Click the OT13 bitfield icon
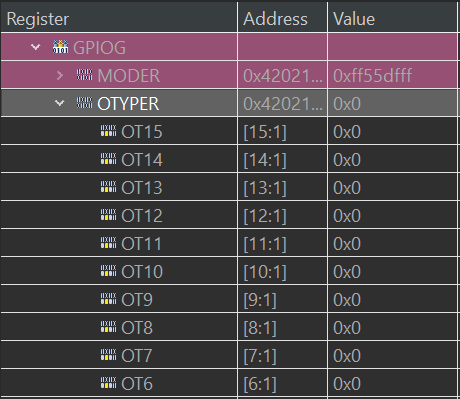The image size is (460, 399). coord(108,187)
